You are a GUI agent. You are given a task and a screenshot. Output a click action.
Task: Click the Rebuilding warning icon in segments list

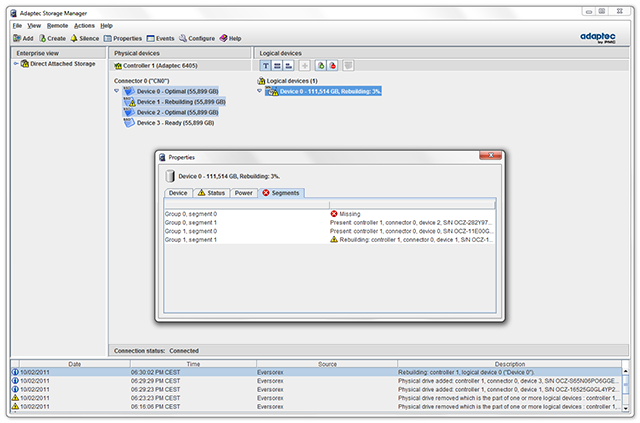tap(334, 239)
